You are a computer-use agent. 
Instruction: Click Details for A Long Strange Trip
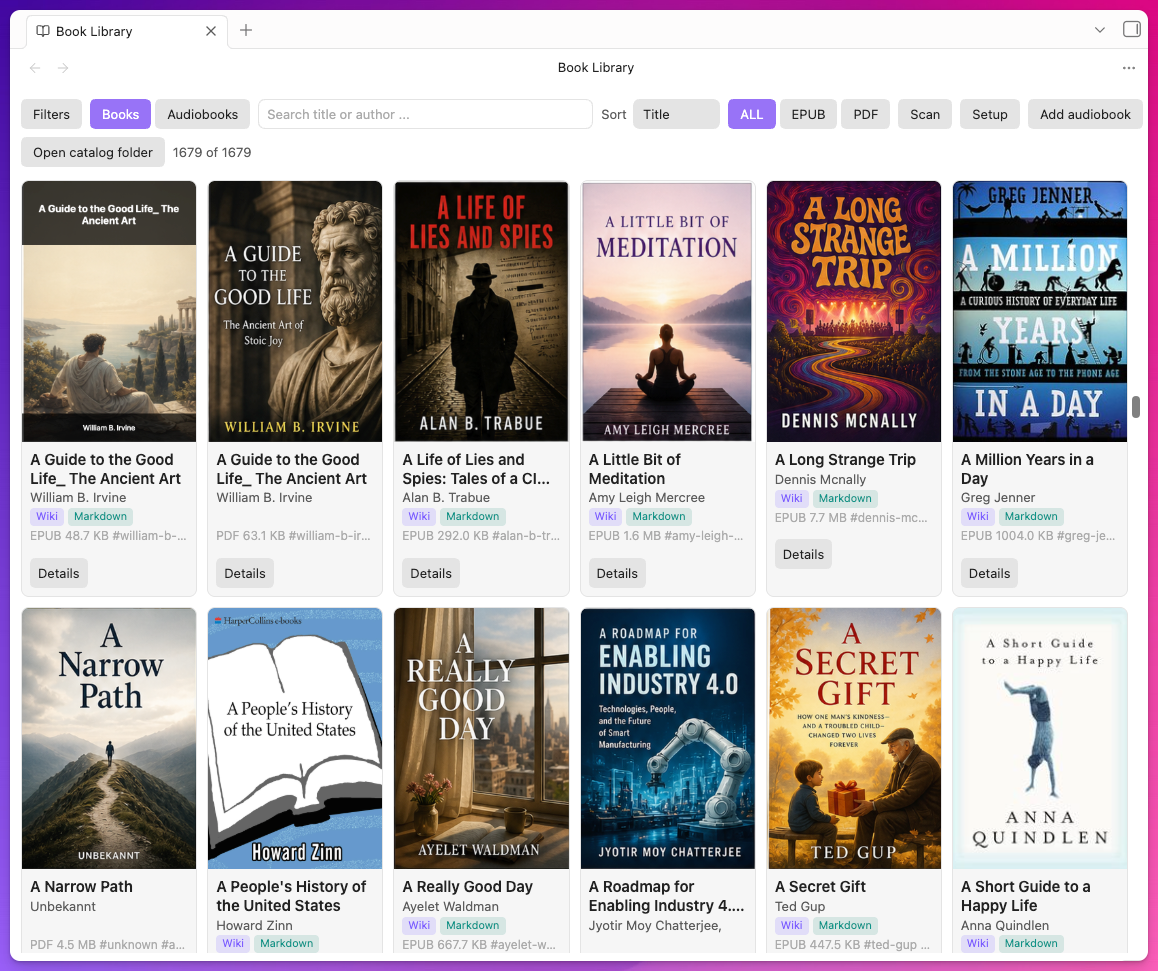(x=803, y=555)
